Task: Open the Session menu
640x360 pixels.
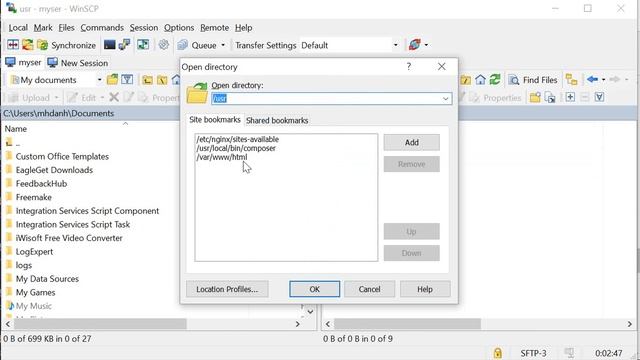Action: (144, 28)
